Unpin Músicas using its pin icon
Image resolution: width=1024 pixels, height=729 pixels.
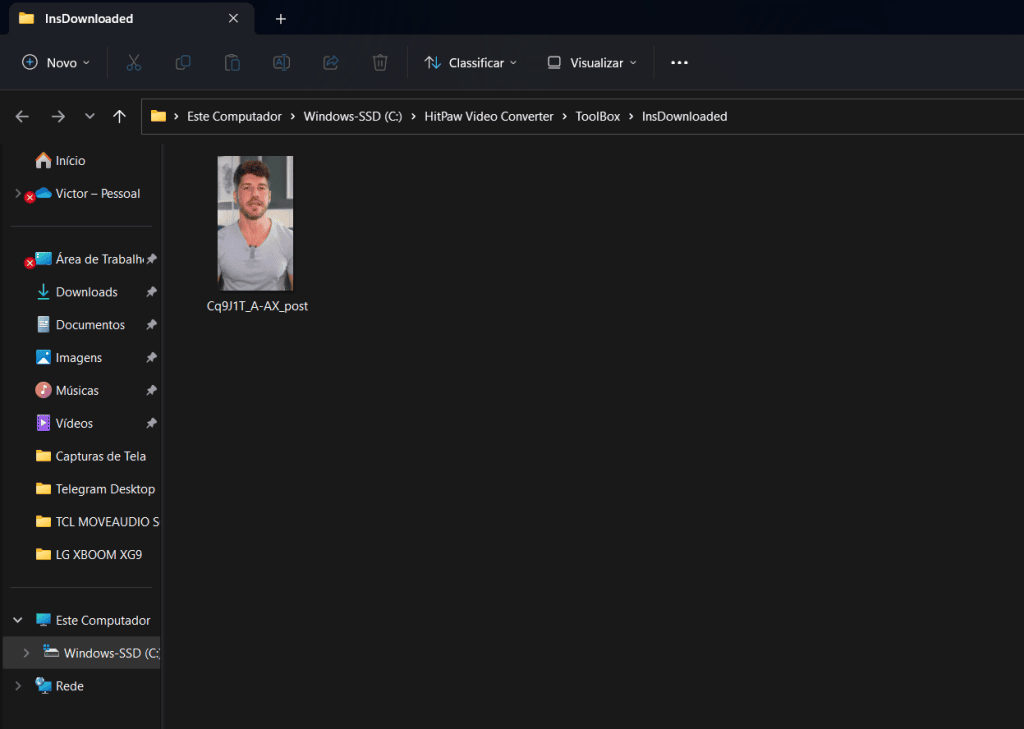click(152, 390)
